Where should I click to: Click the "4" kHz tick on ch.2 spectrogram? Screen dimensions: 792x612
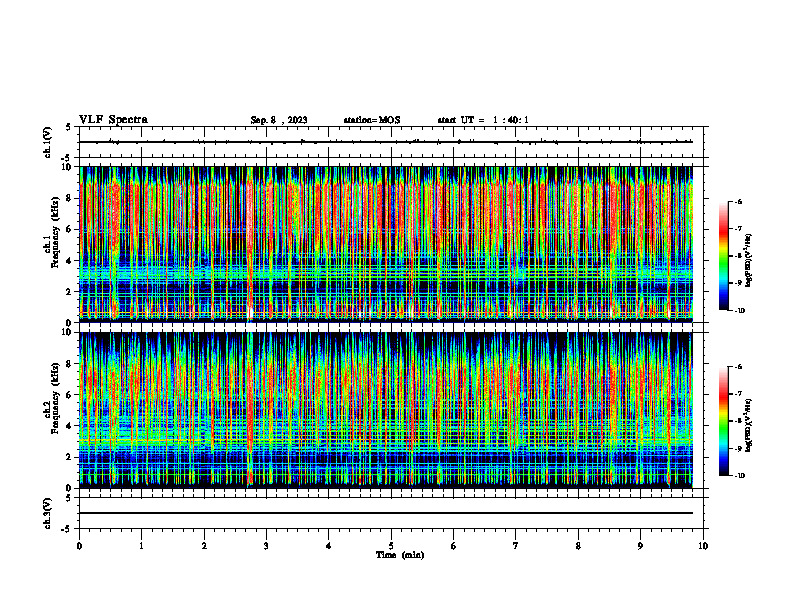point(69,426)
